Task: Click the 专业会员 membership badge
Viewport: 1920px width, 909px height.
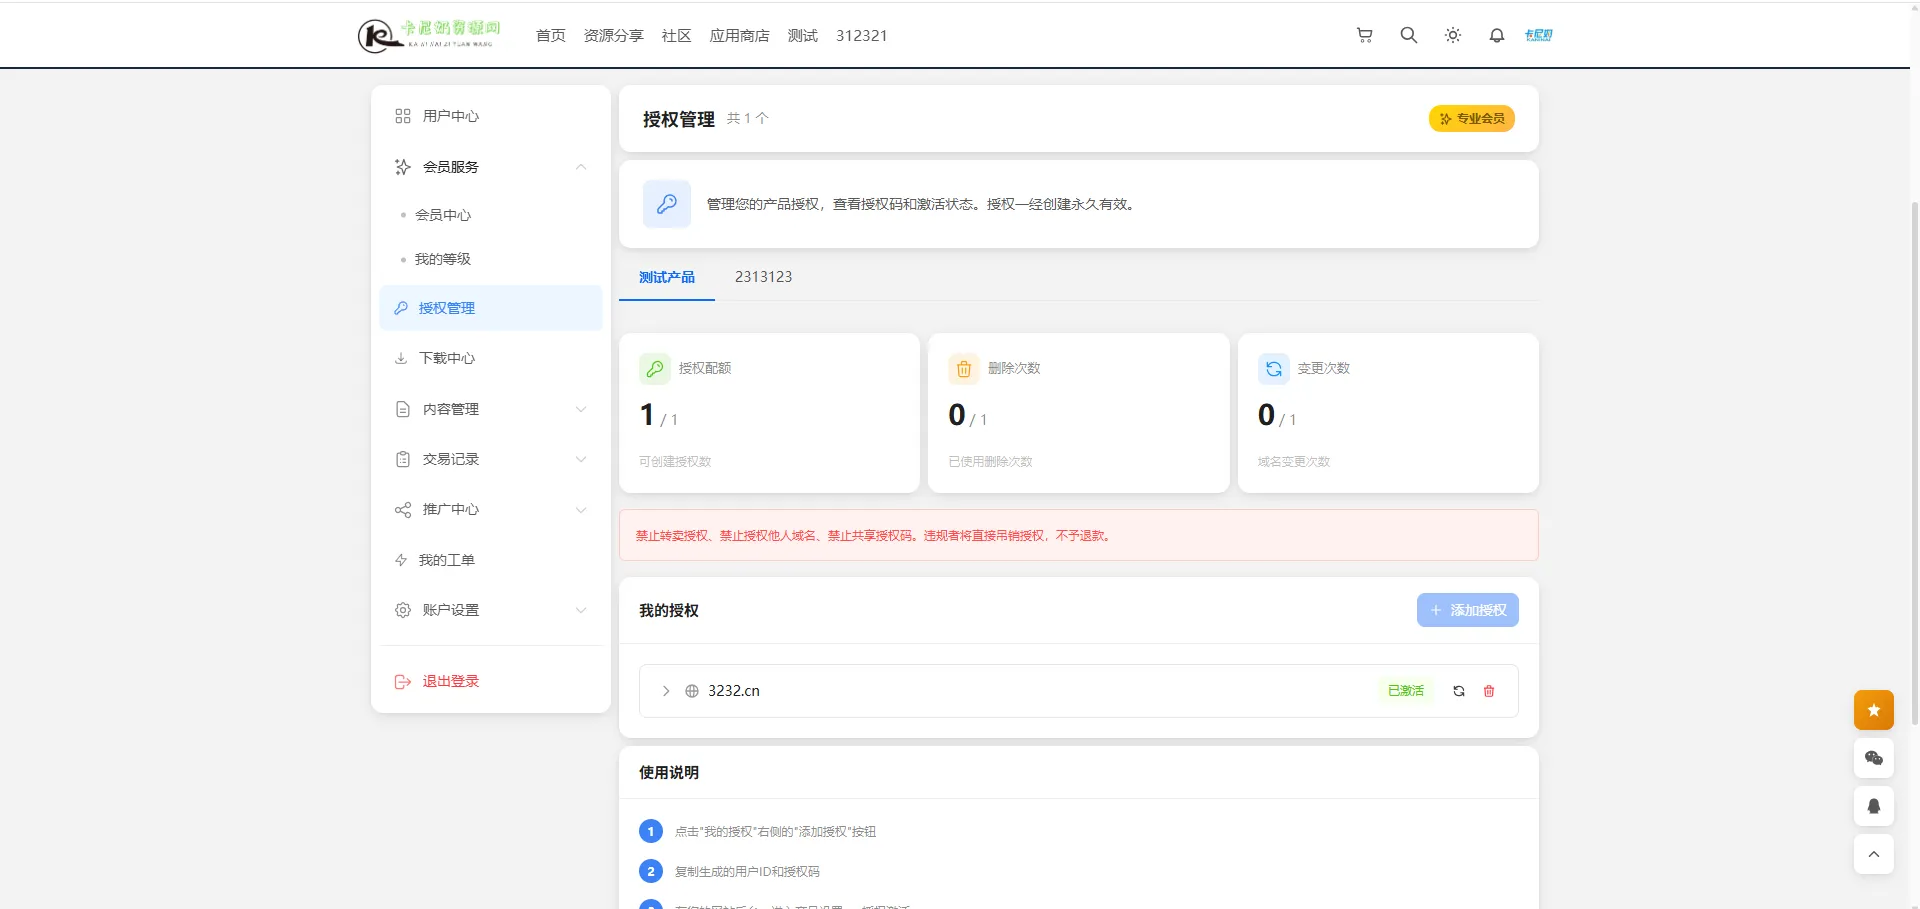Action: [1471, 118]
